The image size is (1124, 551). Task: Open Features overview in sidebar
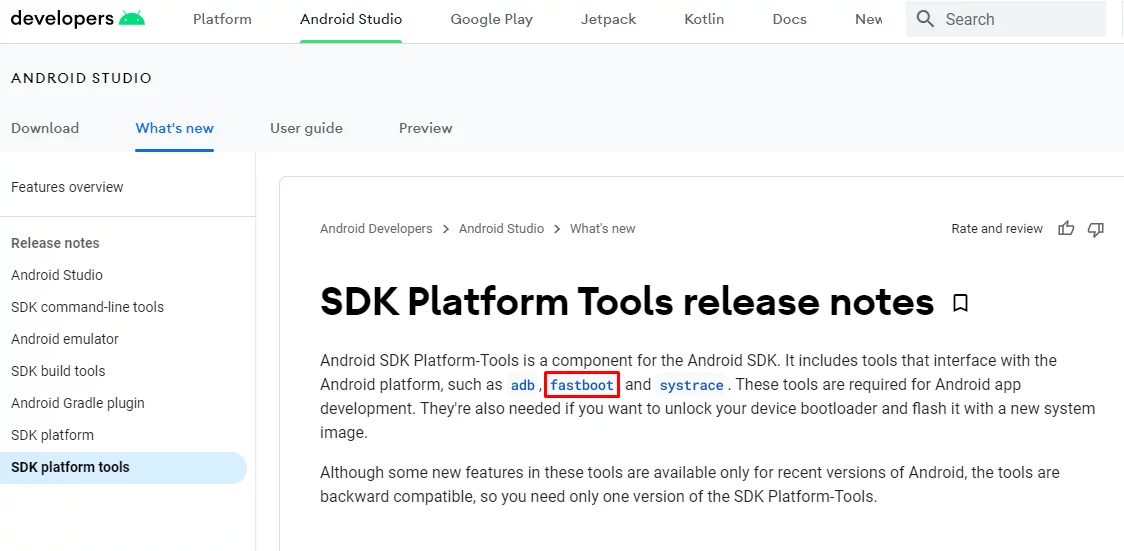(x=67, y=187)
